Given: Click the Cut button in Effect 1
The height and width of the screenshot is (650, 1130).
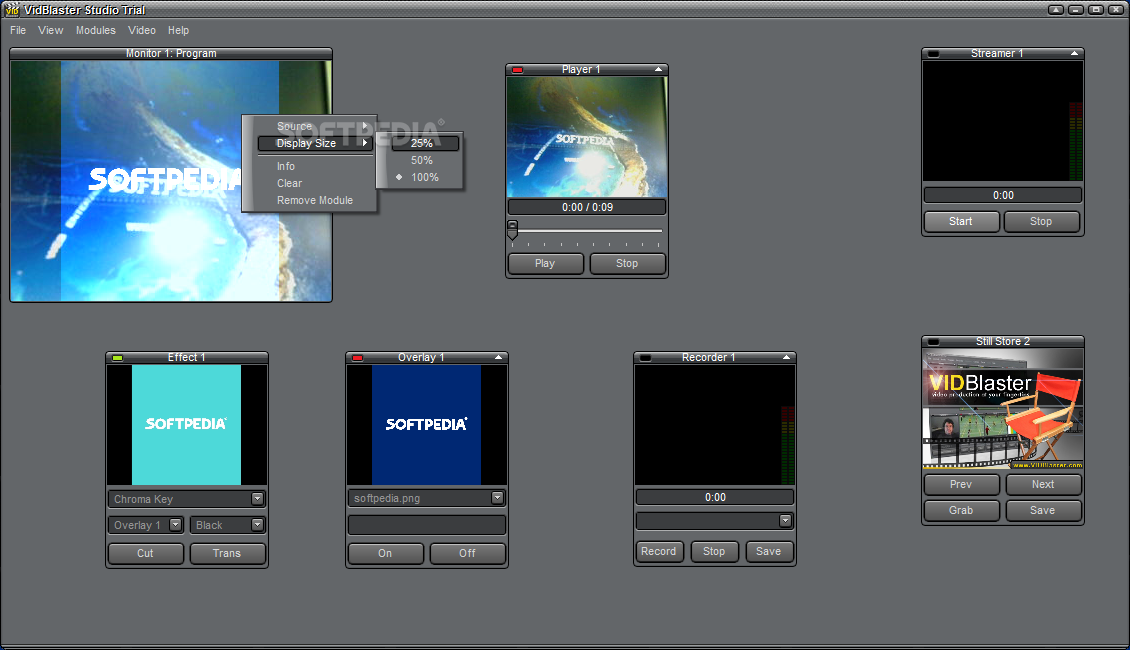Looking at the screenshot, I should pyautogui.click(x=146, y=553).
